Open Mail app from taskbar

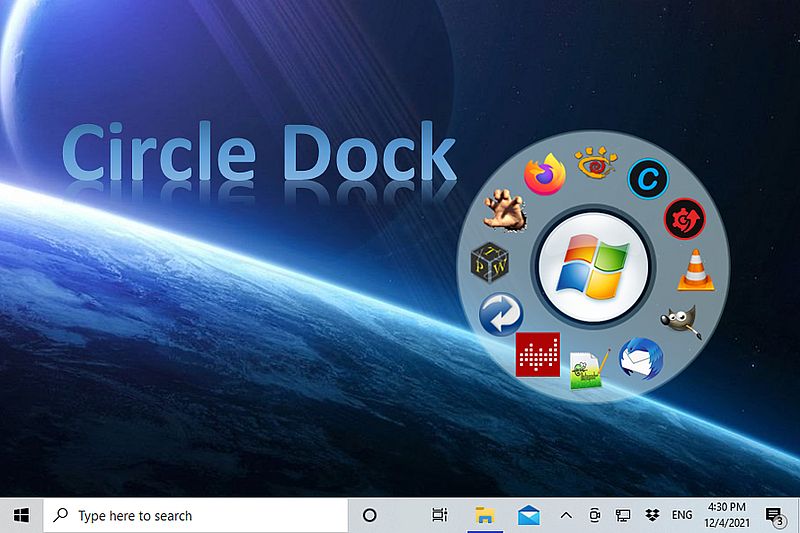tap(529, 516)
